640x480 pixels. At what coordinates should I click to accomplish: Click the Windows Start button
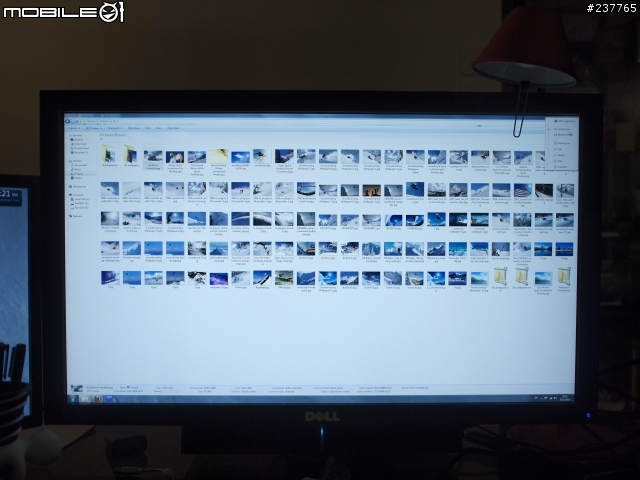click(73, 399)
